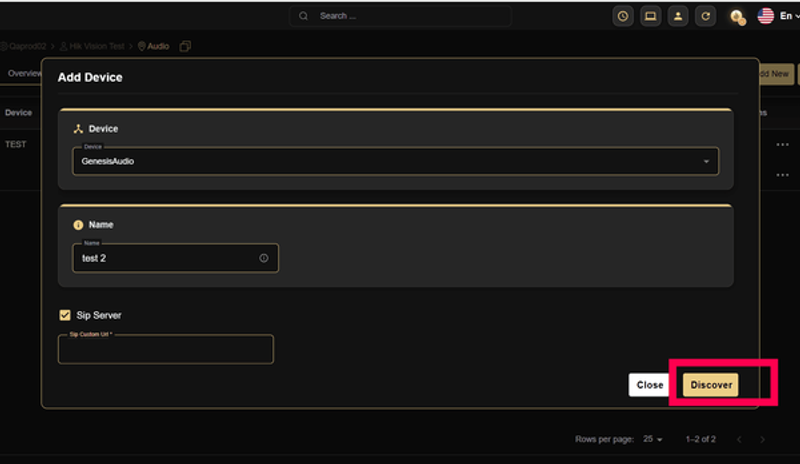
Task: Click the Discover button
Action: point(711,385)
